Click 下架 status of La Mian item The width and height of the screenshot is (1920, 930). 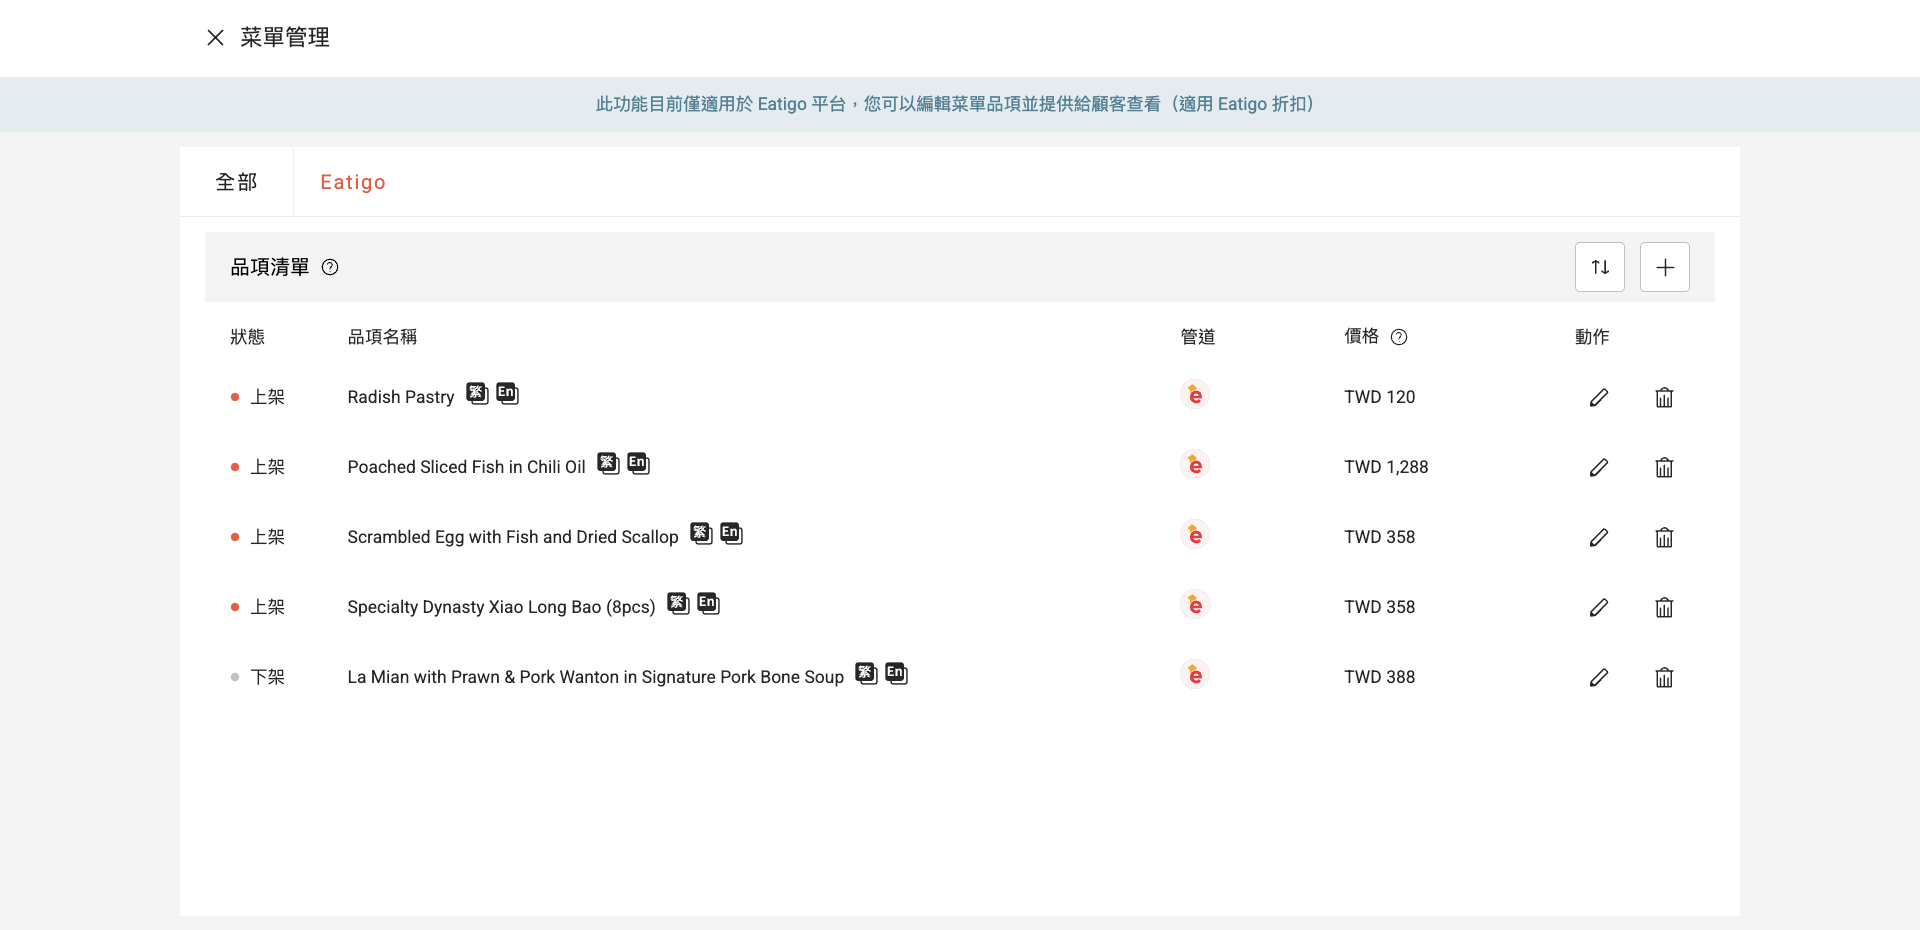point(267,677)
